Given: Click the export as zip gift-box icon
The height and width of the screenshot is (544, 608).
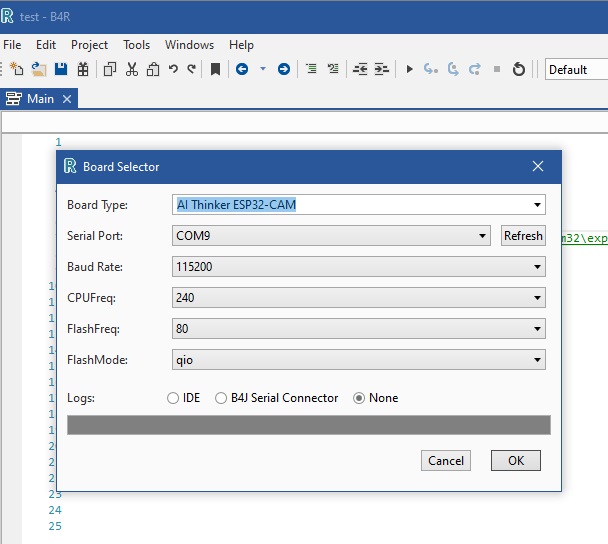Looking at the screenshot, I should [83, 69].
